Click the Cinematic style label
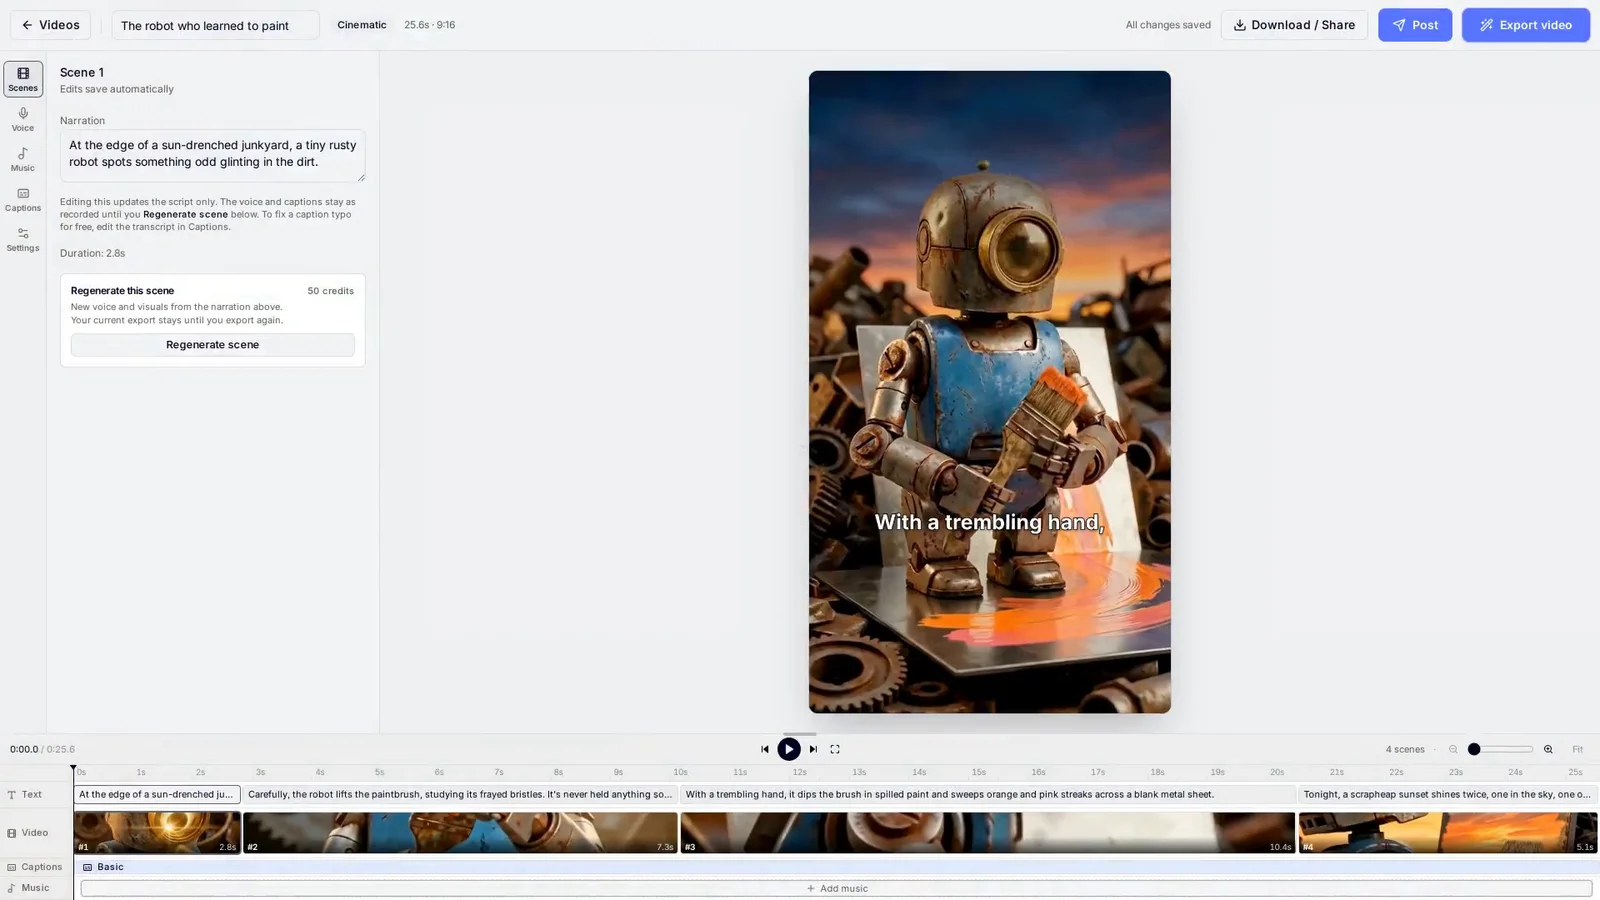The width and height of the screenshot is (1600, 900). (x=362, y=25)
